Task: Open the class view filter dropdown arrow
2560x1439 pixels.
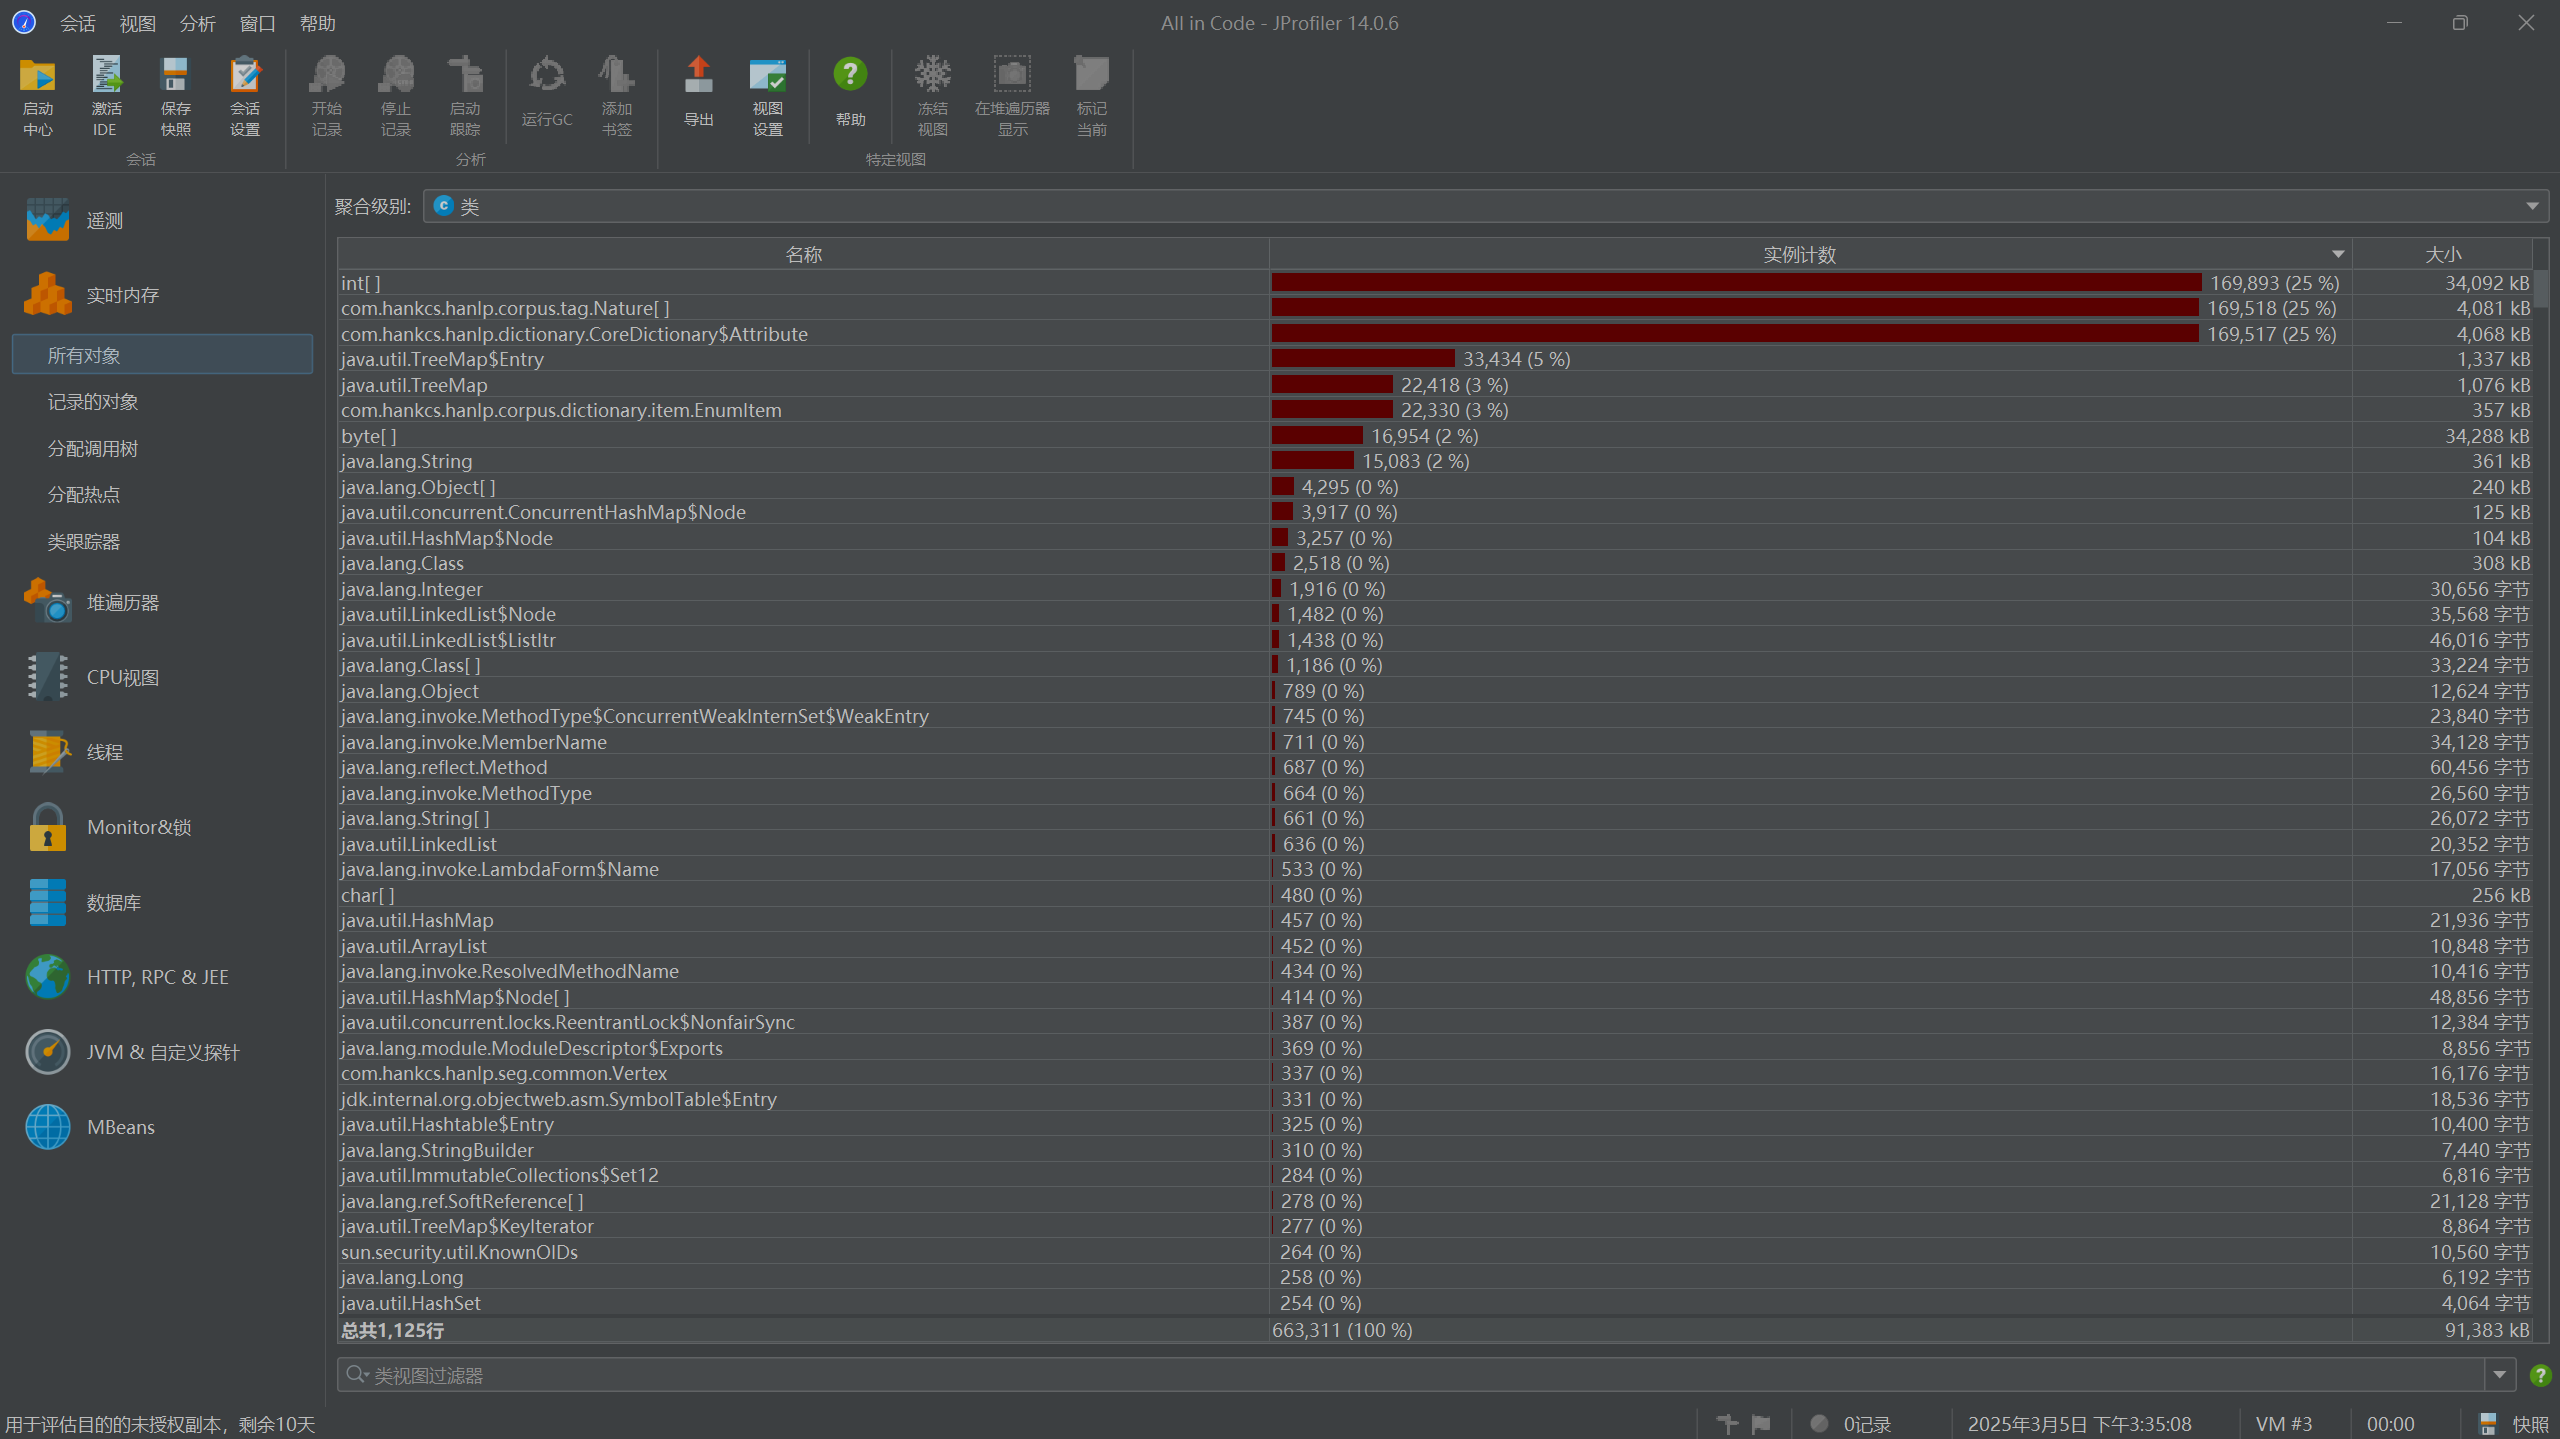Action: click(x=2499, y=1375)
